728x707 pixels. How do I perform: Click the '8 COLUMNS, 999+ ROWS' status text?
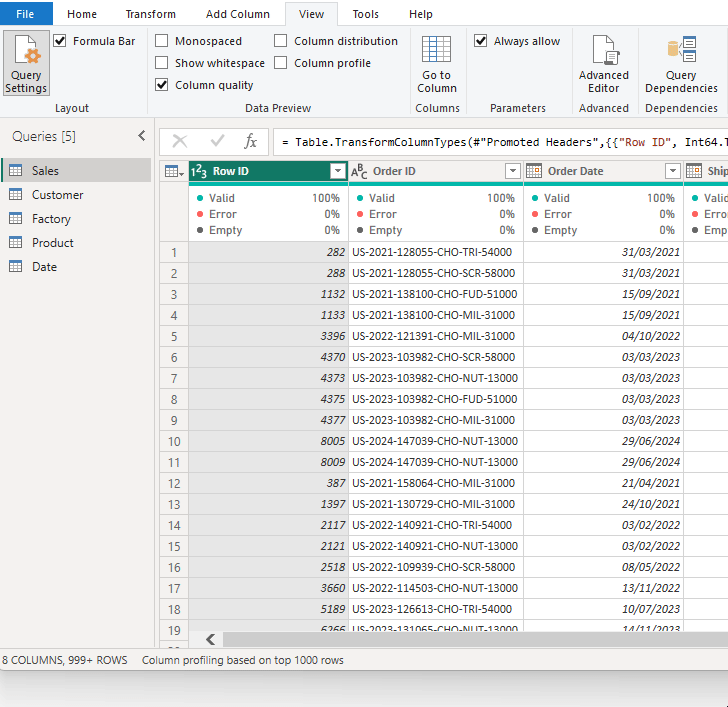click(65, 660)
